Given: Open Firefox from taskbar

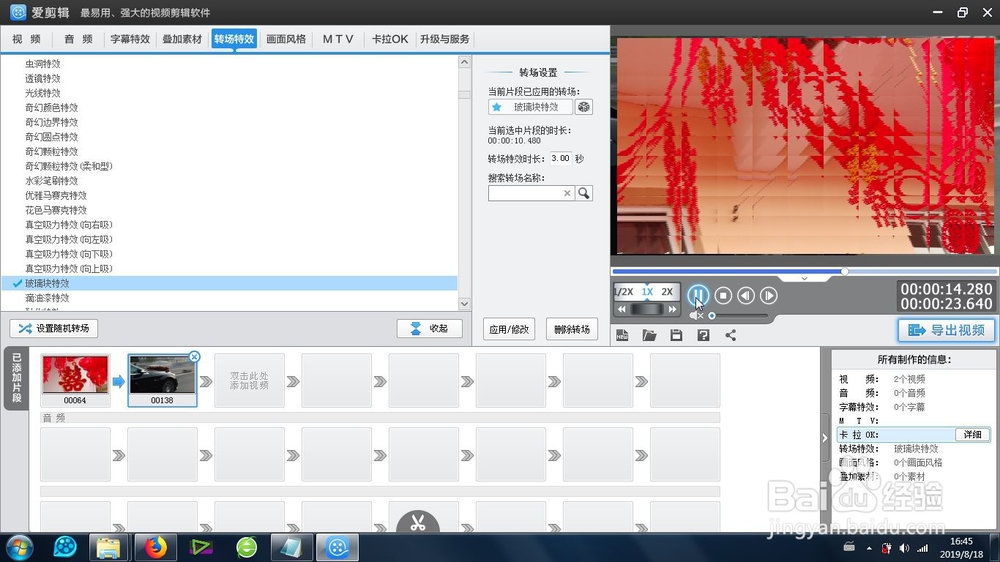Looking at the screenshot, I should tap(155, 547).
